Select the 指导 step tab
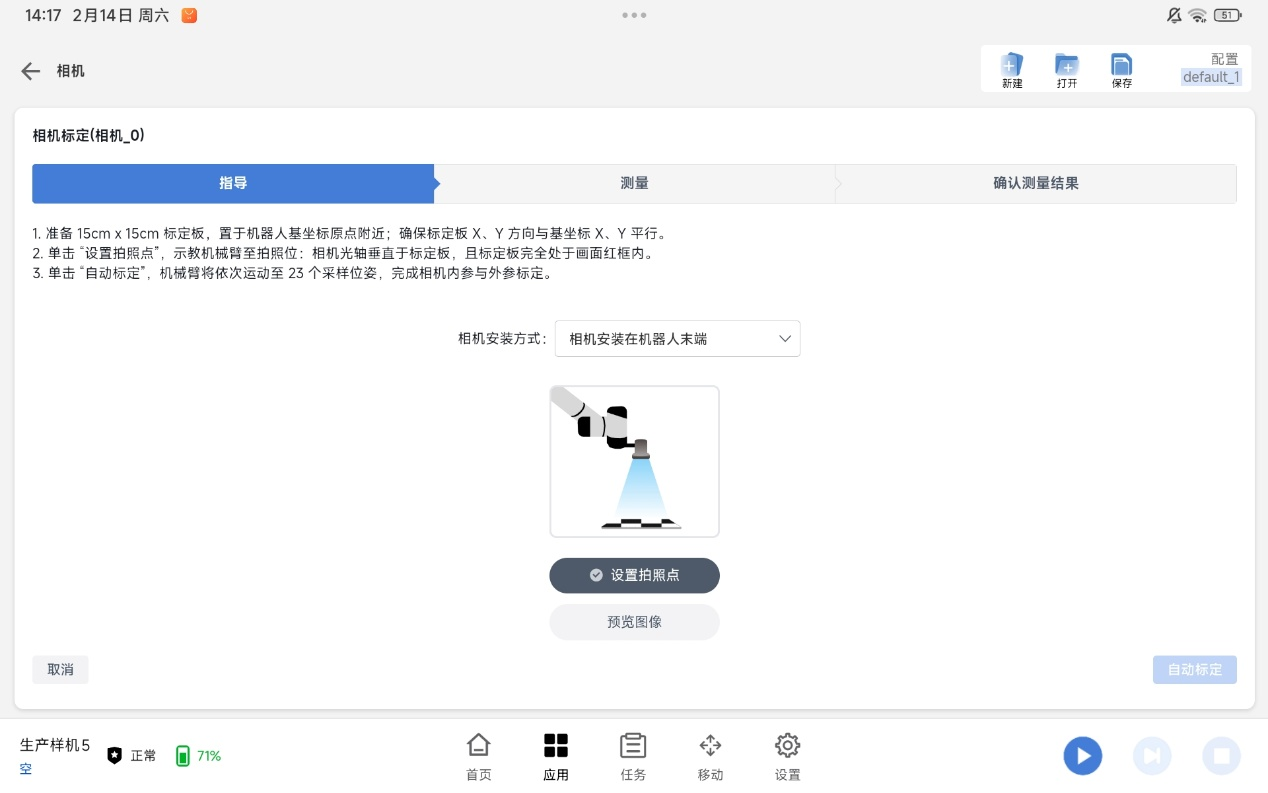Screen dimensions: 1268x793 pos(233,184)
